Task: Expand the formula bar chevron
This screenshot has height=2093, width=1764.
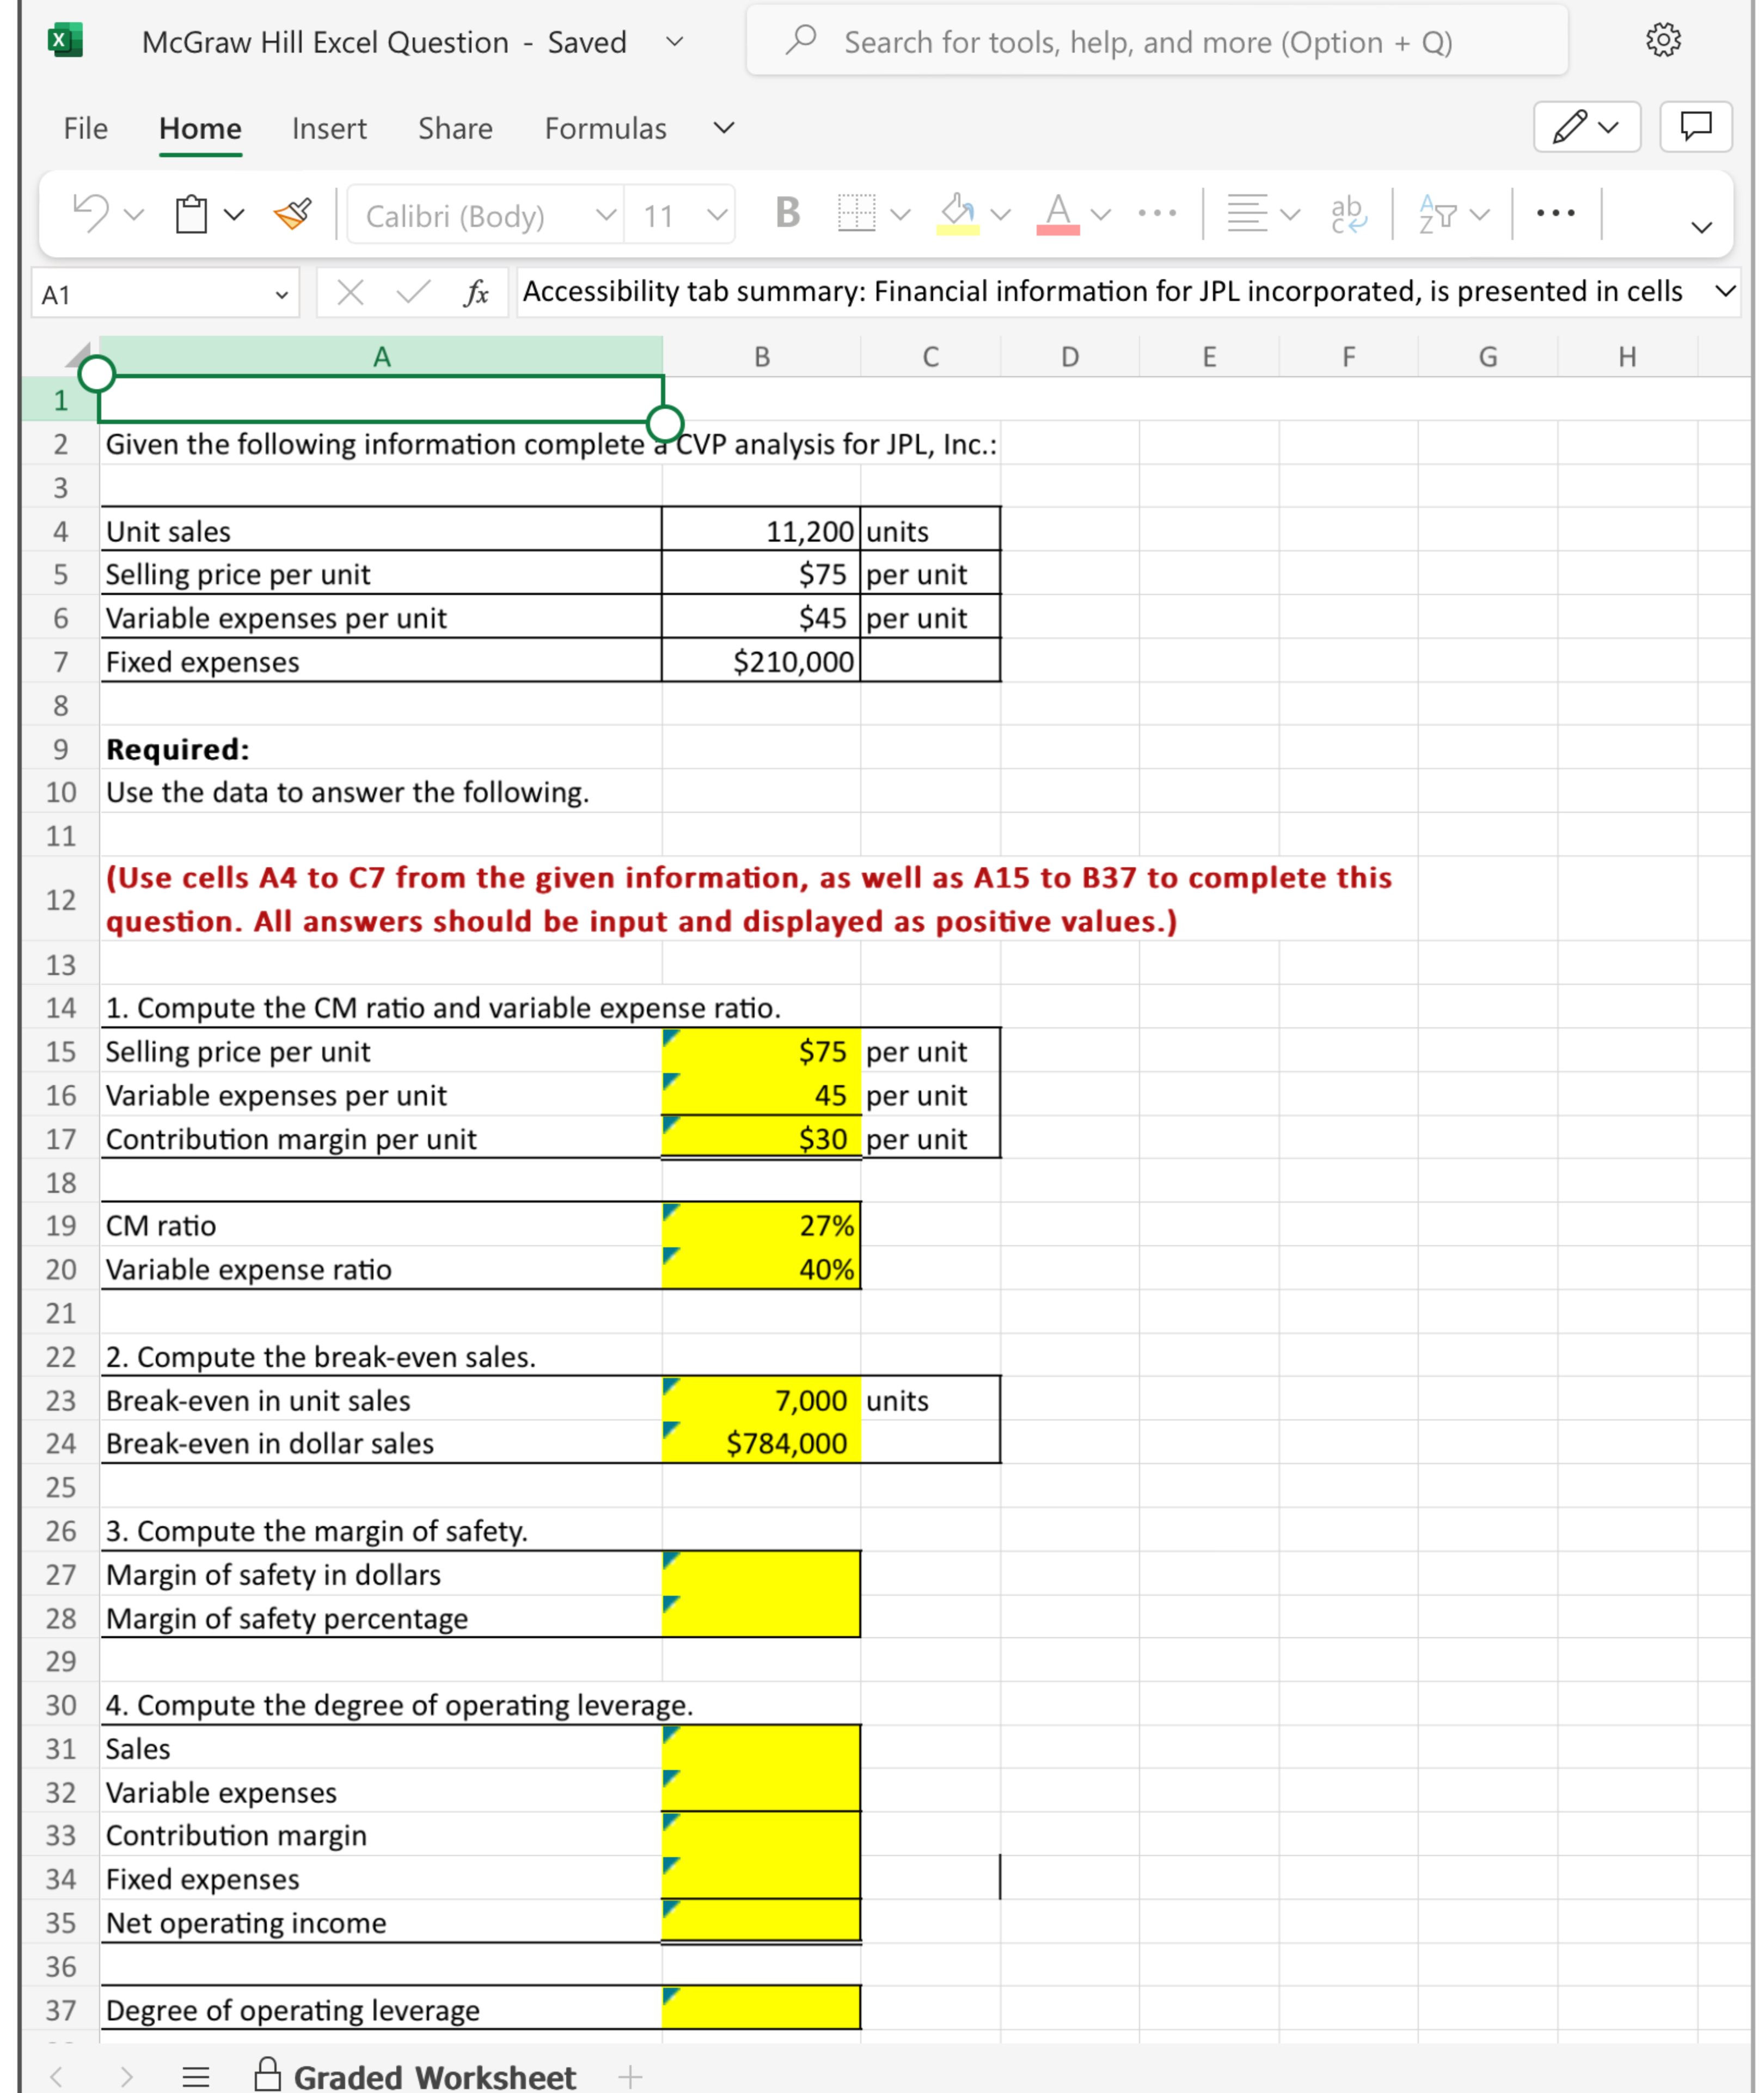Action: (x=1725, y=292)
